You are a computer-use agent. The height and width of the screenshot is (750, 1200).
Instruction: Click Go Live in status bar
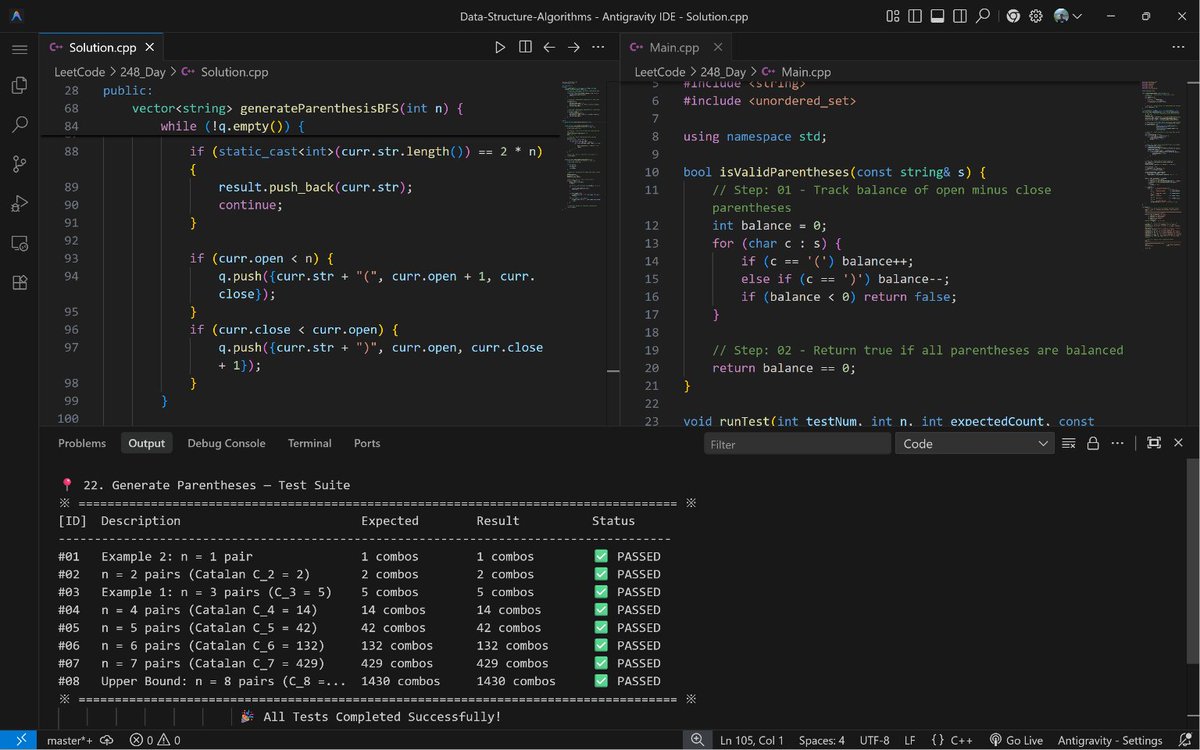coord(1016,740)
